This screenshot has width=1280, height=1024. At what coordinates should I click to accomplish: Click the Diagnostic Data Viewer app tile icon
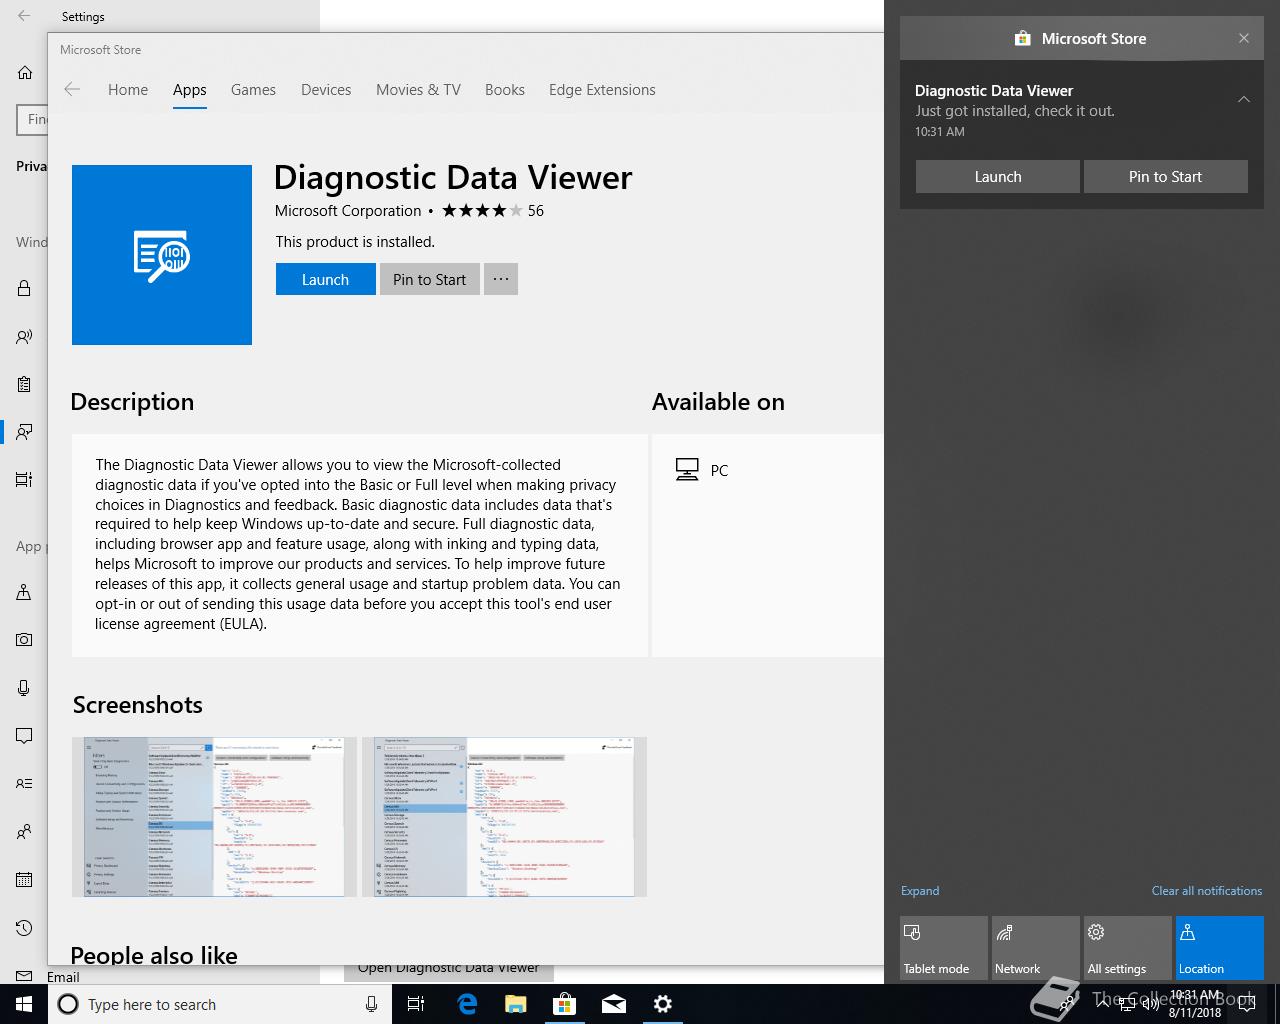162,255
